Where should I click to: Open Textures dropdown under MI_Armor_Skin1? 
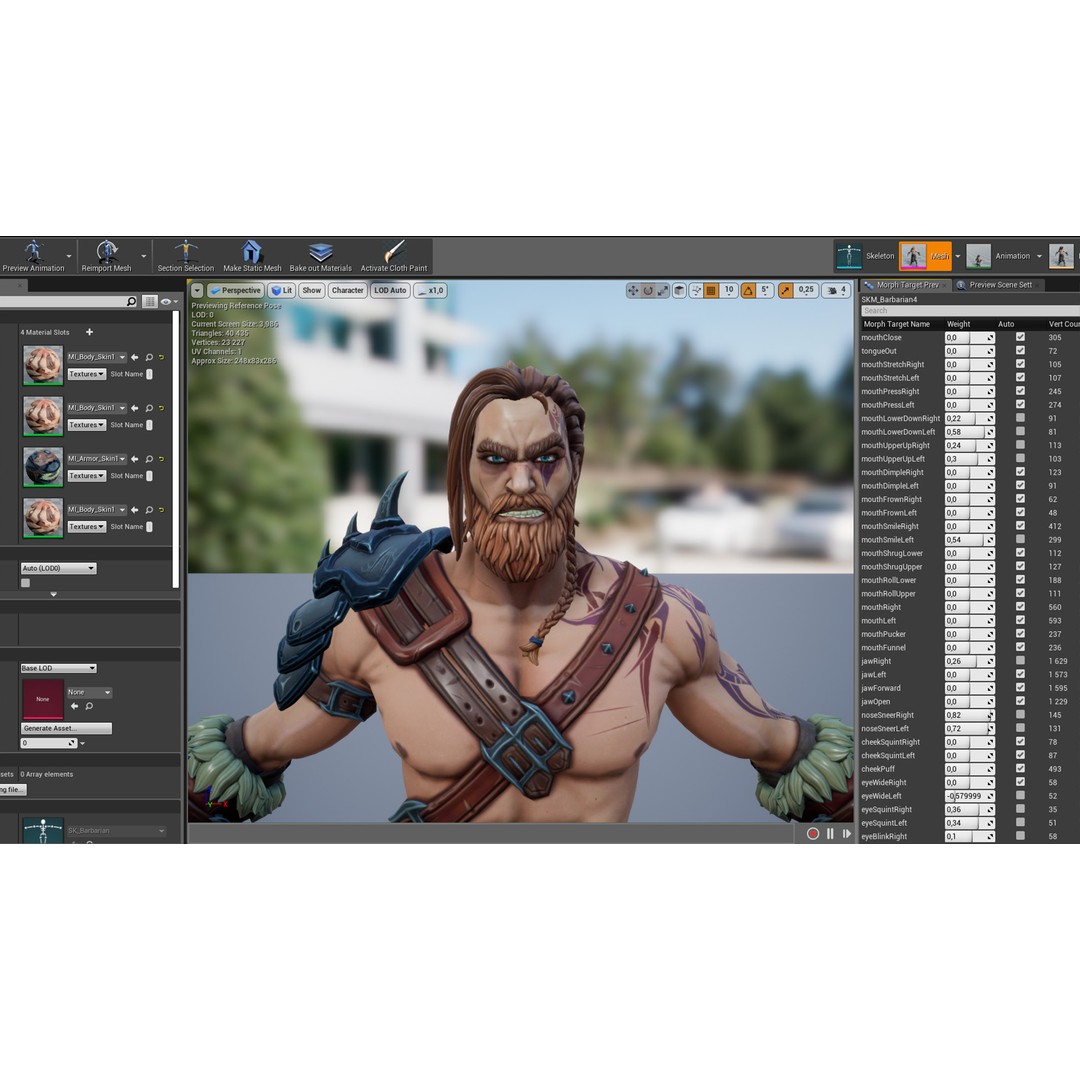pyautogui.click(x=86, y=476)
